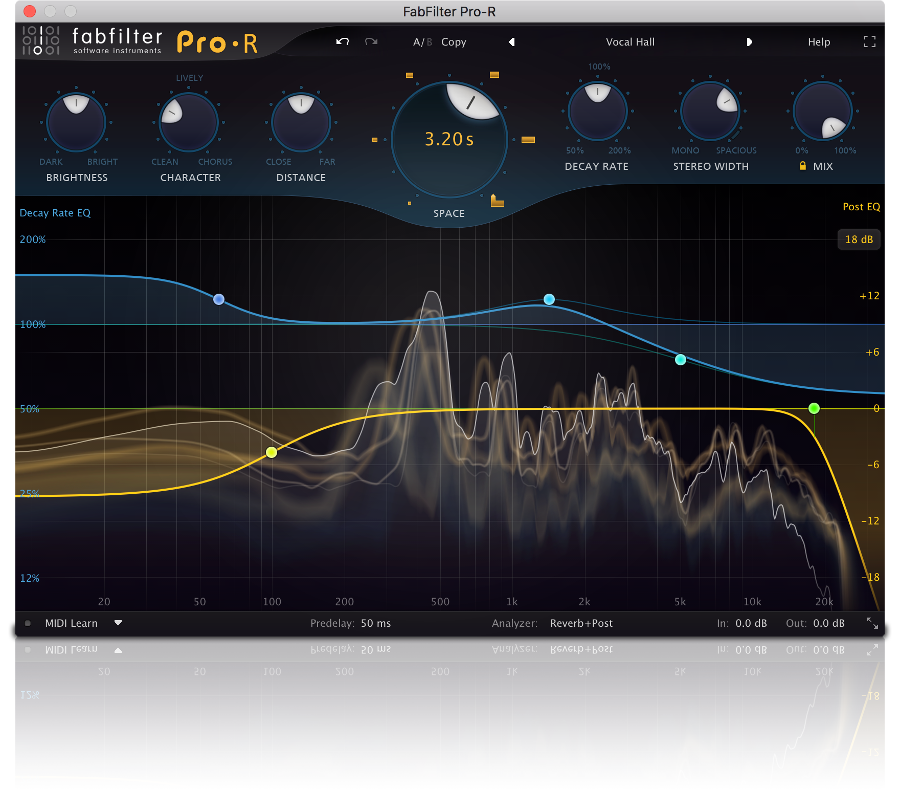Click the undo arrow icon

pyautogui.click(x=343, y=42)
